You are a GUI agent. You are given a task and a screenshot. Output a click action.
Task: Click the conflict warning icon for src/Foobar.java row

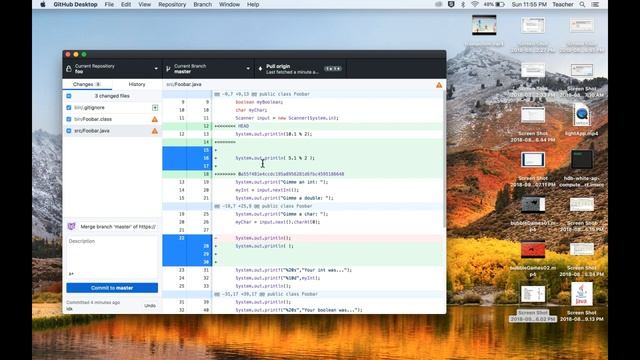click(155, 131)
